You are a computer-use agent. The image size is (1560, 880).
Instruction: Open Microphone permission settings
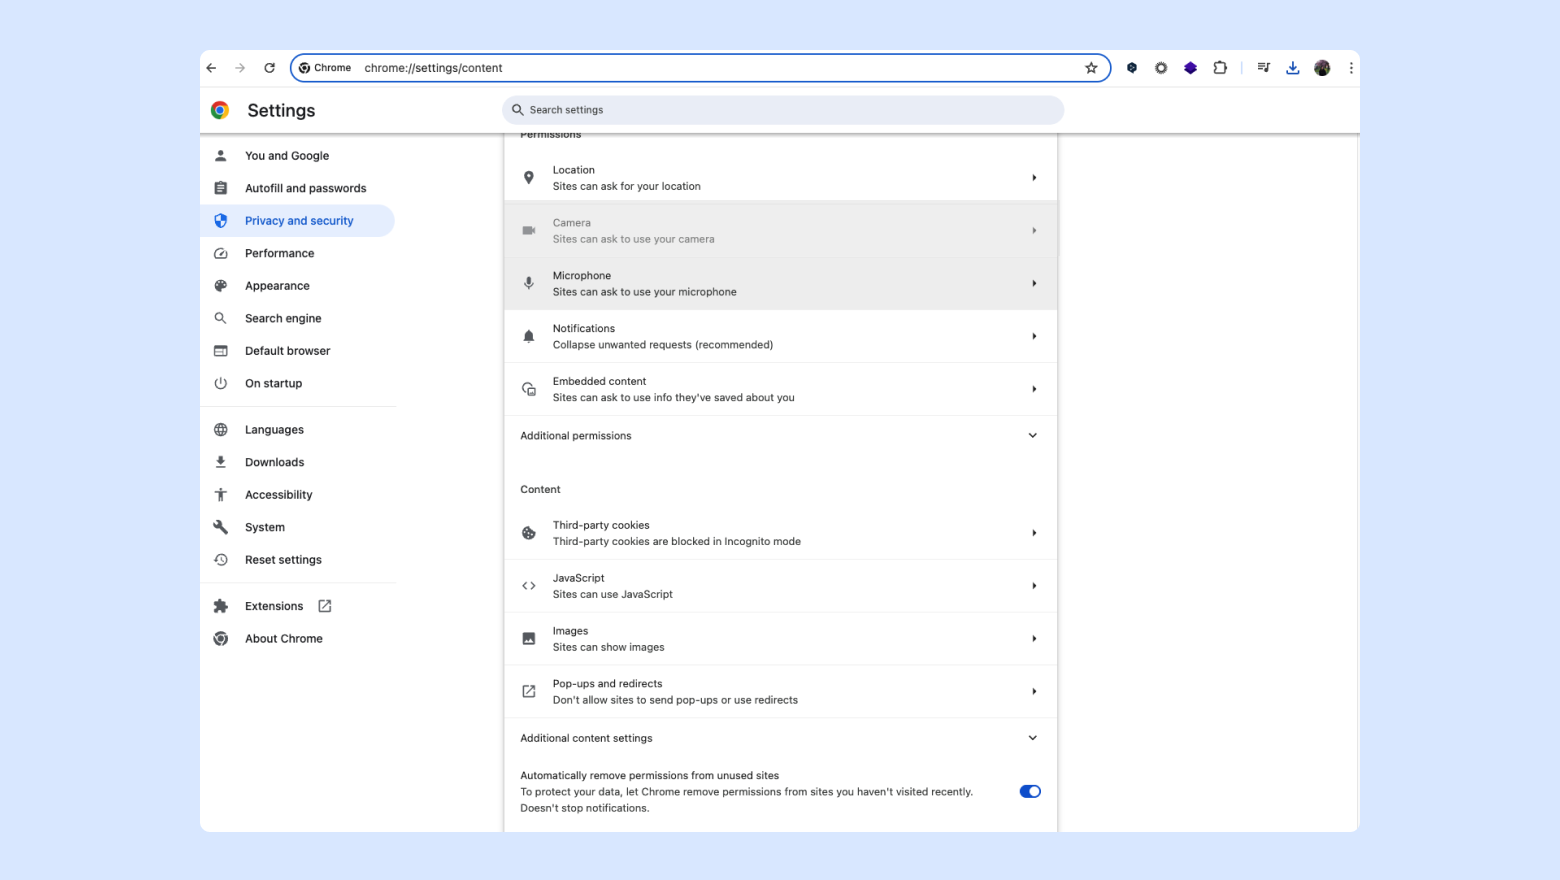(780, 284)
